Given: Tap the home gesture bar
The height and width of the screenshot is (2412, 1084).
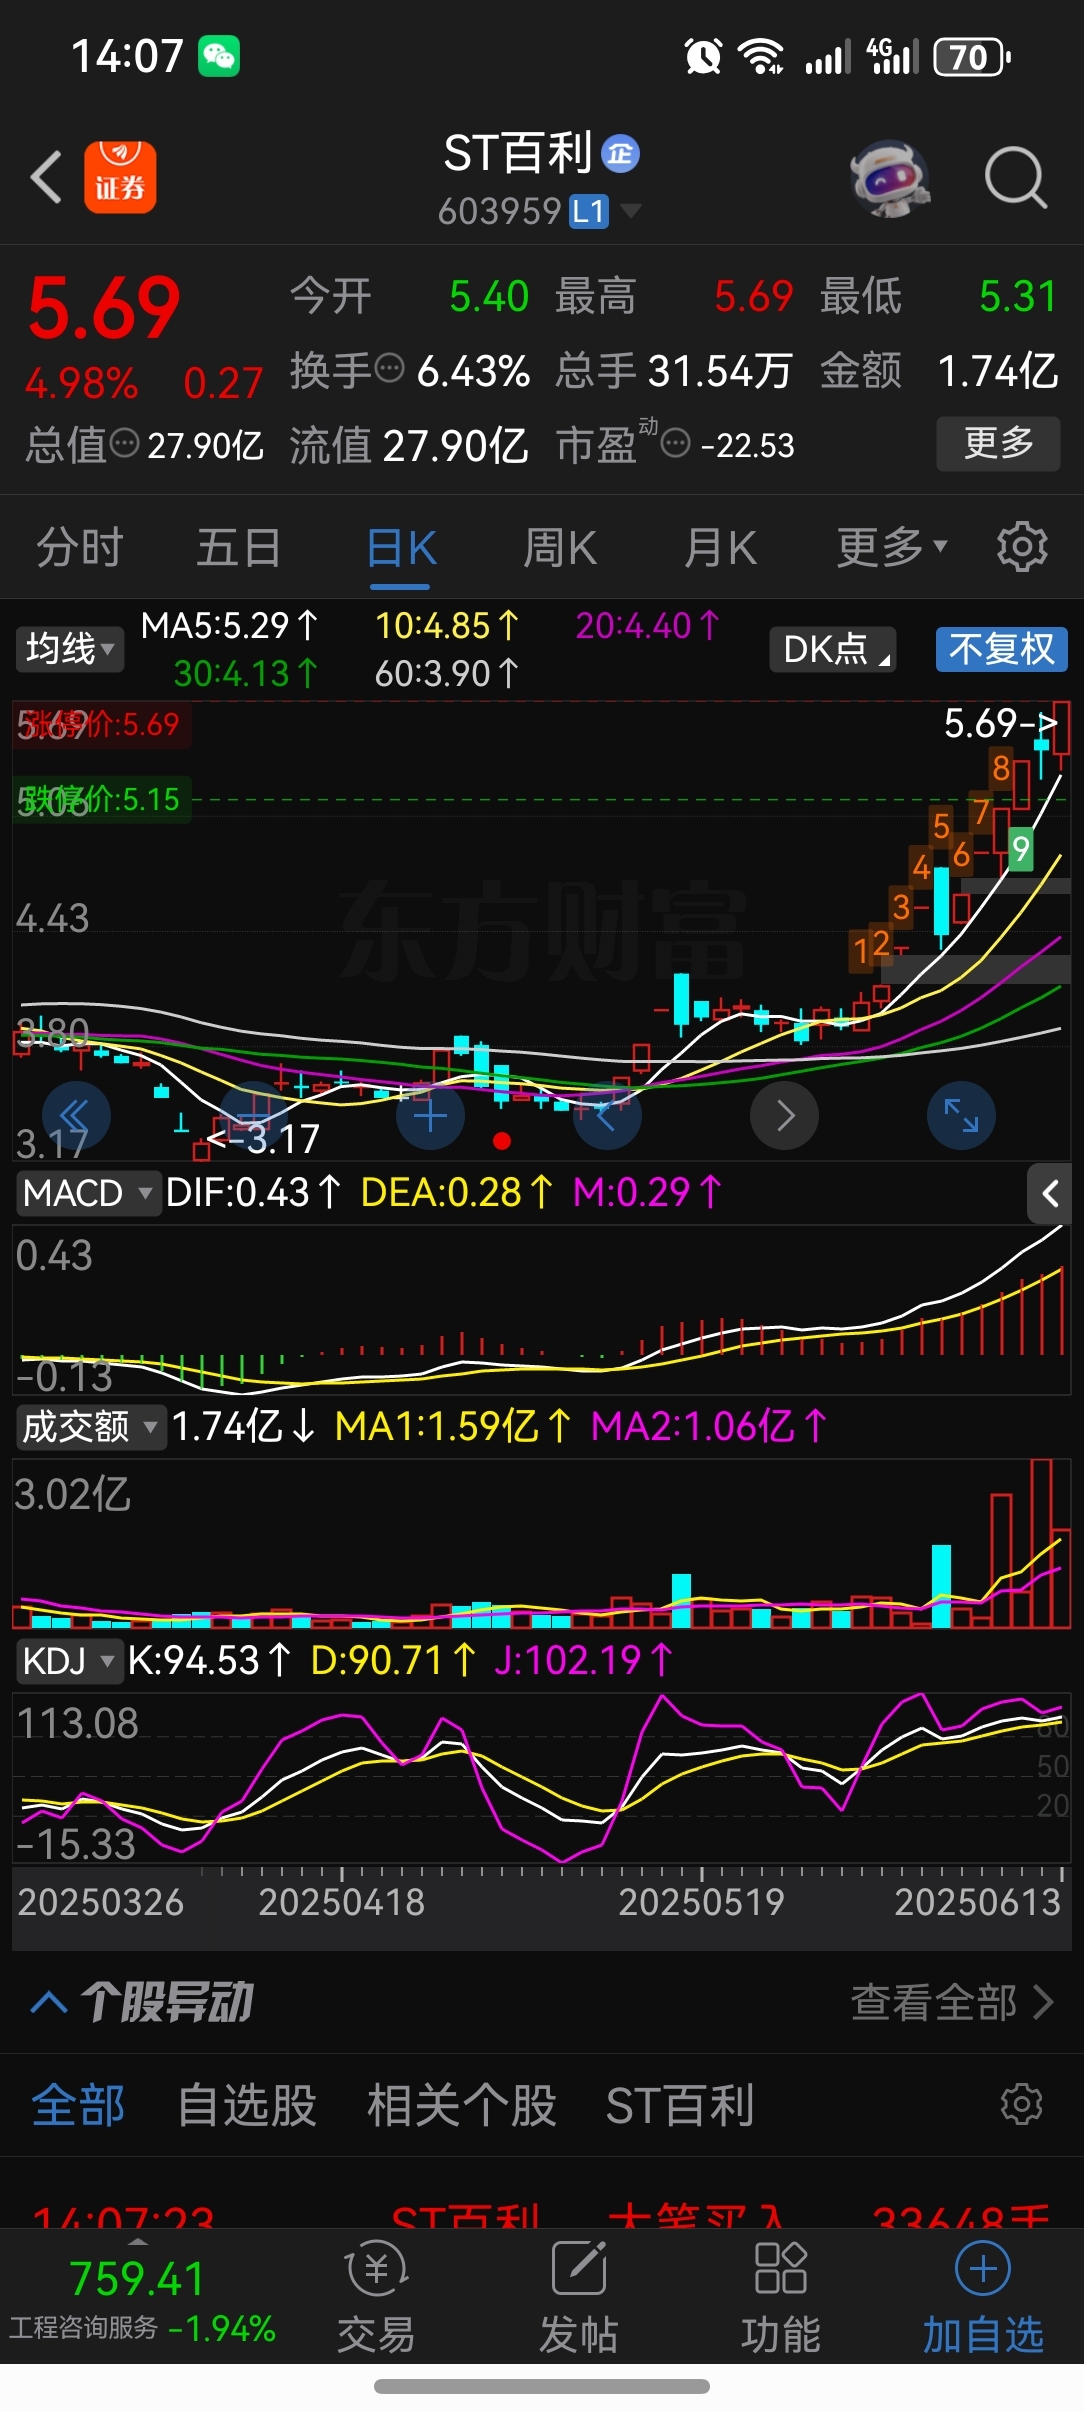Looking at the screenshot, I should pyautogui.click(x=542, y=2387).
